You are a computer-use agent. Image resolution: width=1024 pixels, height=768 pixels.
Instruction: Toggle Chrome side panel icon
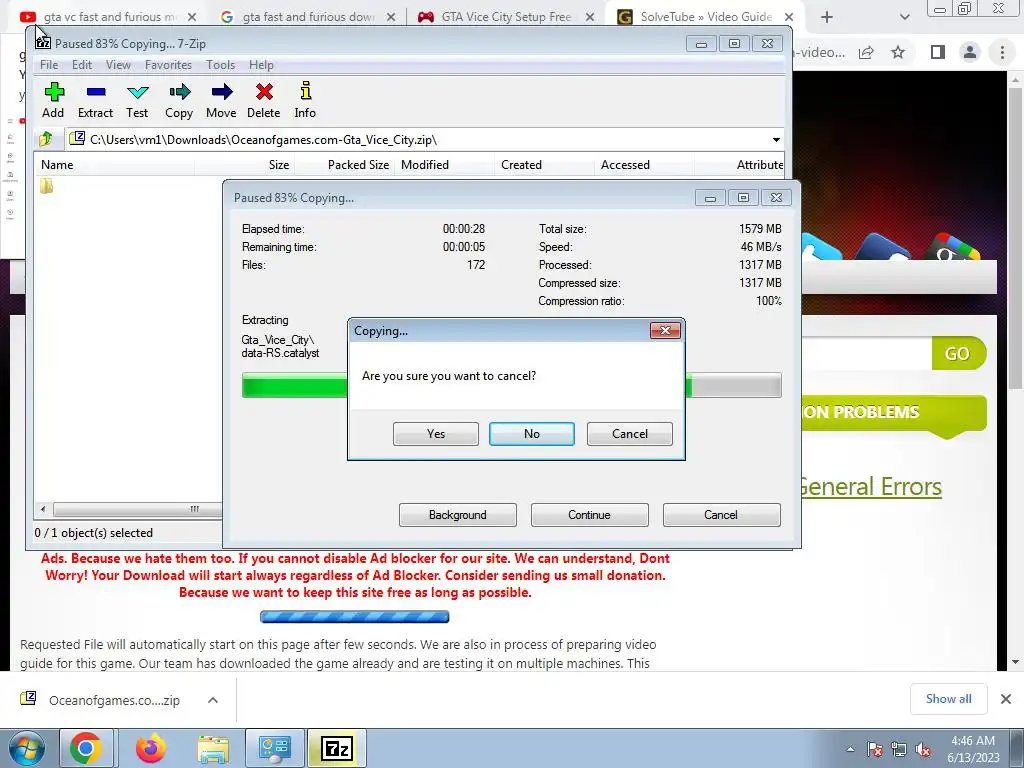click(x=938, y=52)
